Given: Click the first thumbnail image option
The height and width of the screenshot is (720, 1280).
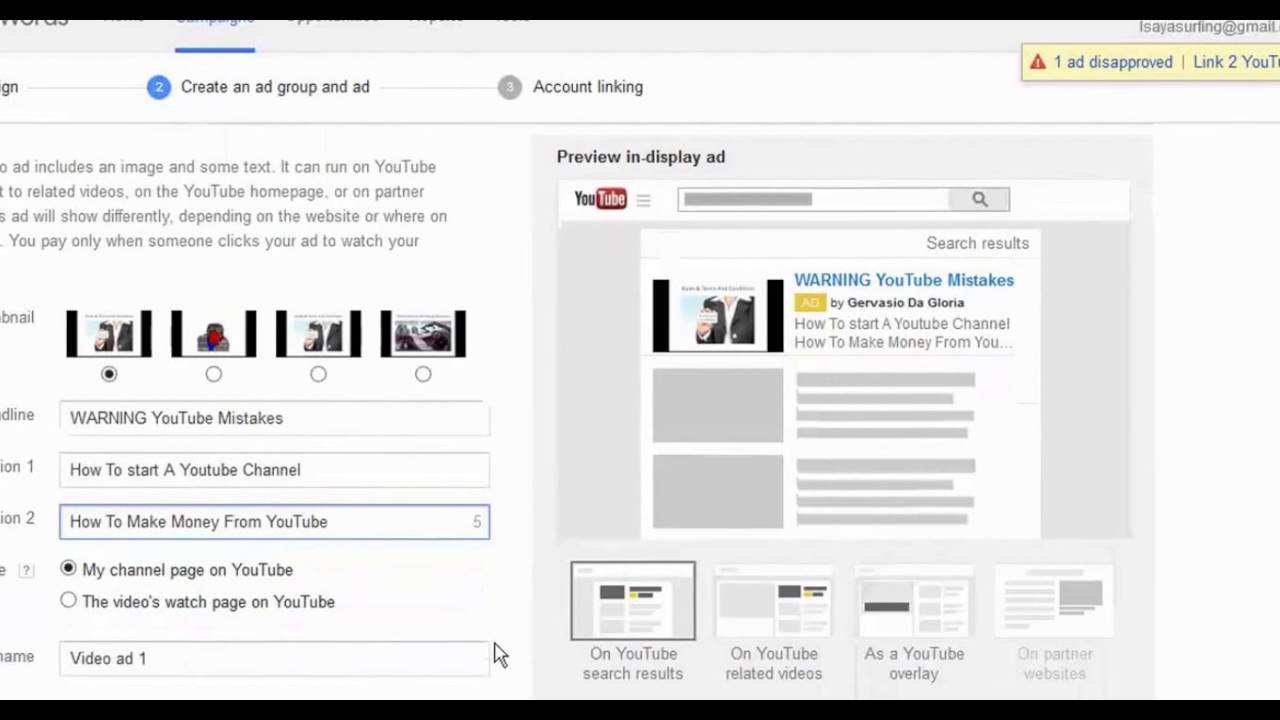Looking at the screenshot, I should (x=109, y=334).
